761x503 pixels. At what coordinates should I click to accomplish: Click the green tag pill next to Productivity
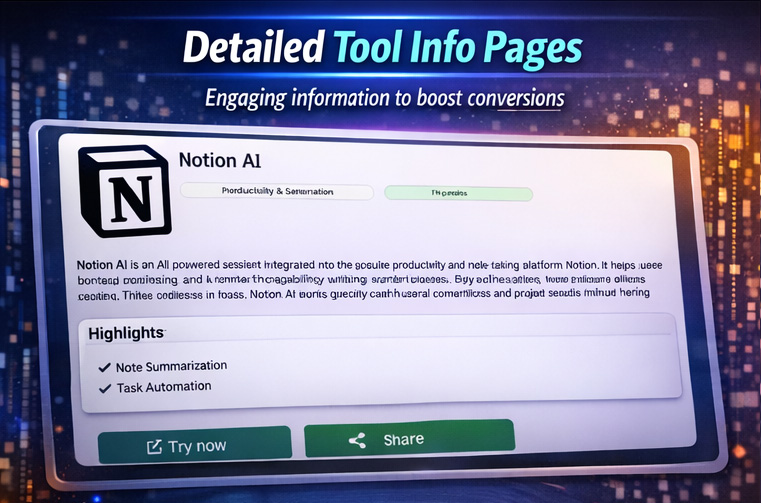pyautogui.click(x=458, y=193)
